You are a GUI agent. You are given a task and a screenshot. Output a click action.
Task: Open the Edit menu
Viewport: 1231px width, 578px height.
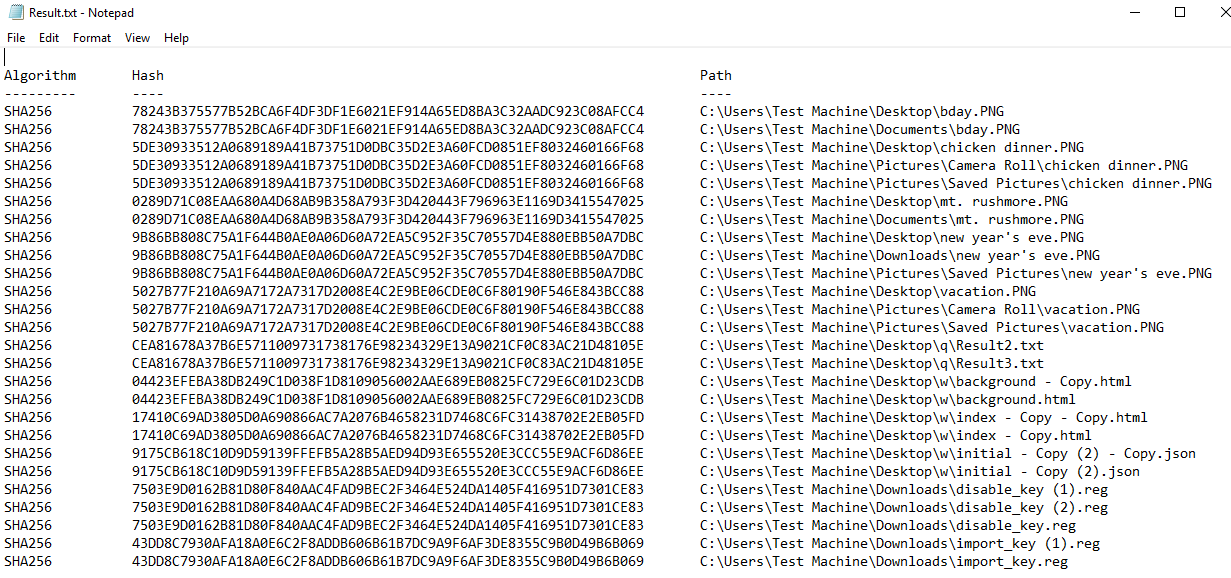(49, 38)
